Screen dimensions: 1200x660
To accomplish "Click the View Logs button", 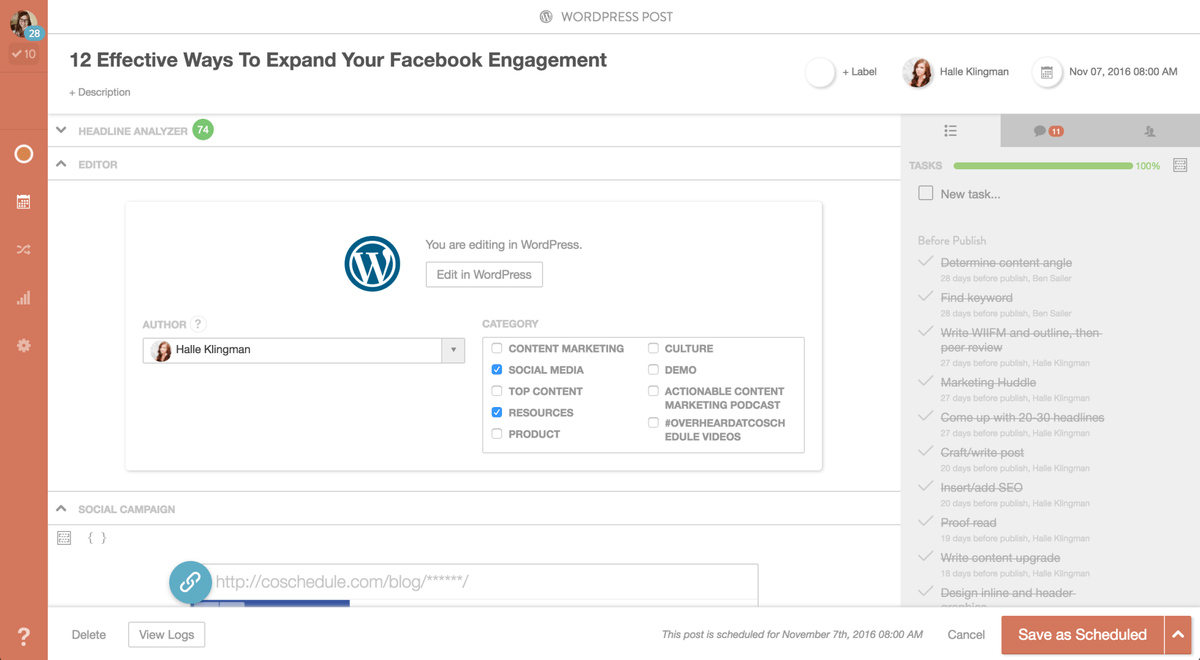I will pos(166,635).
